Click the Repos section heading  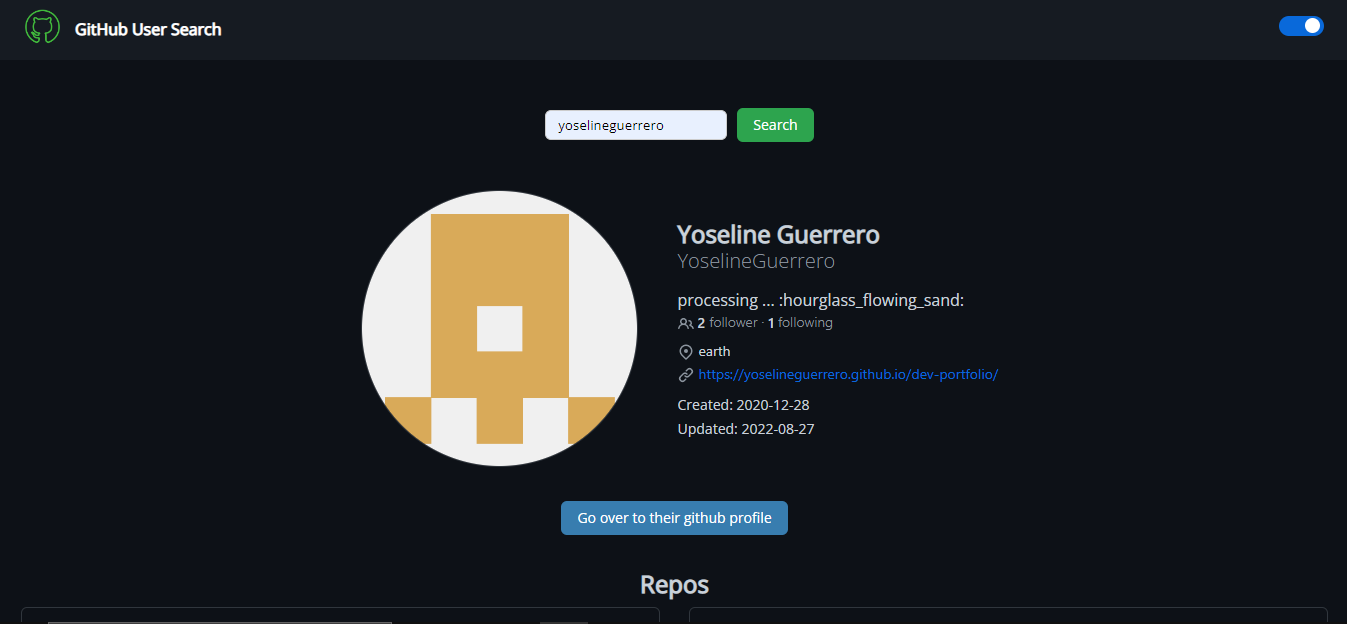[674, 584]
